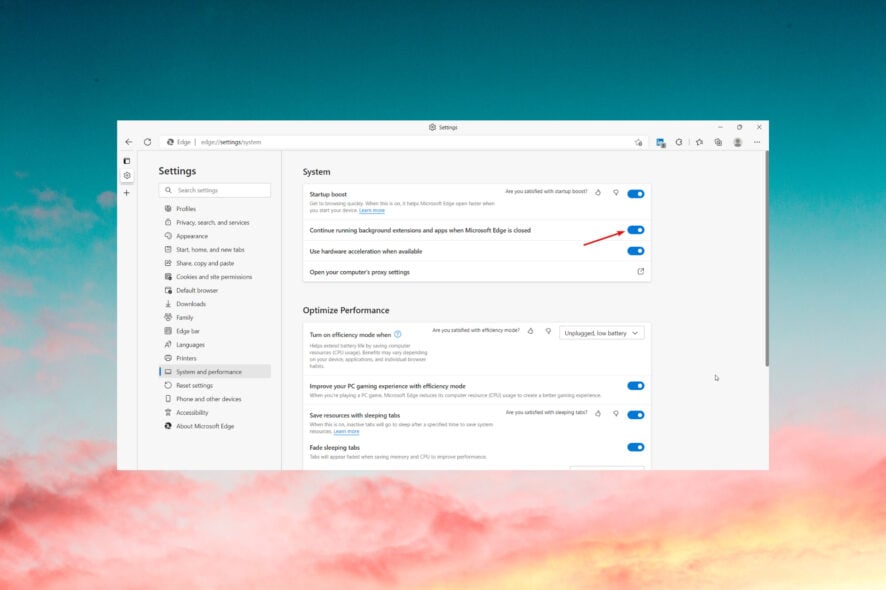
Task: Click the Refresh icon in the address bar
Action: (148, 141)
